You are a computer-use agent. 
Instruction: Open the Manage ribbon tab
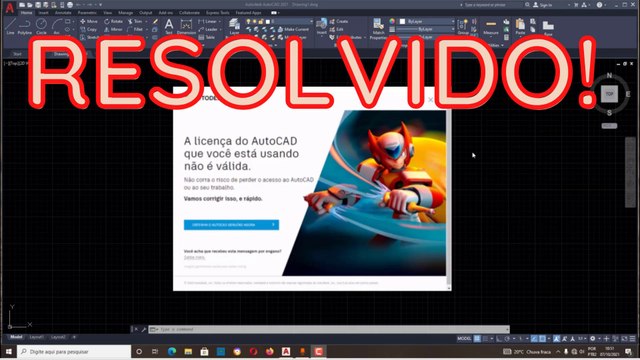click(x=125, y=13)
